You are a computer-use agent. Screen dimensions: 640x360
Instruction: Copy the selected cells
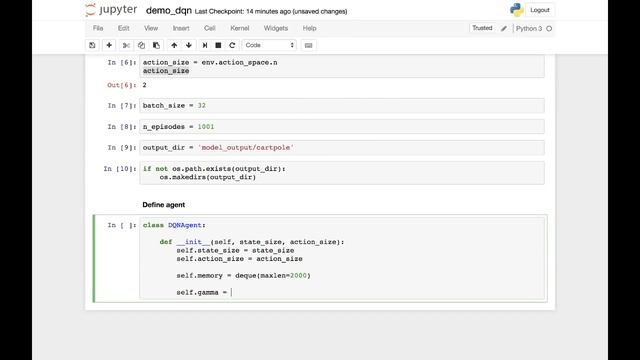coord(141,45)
